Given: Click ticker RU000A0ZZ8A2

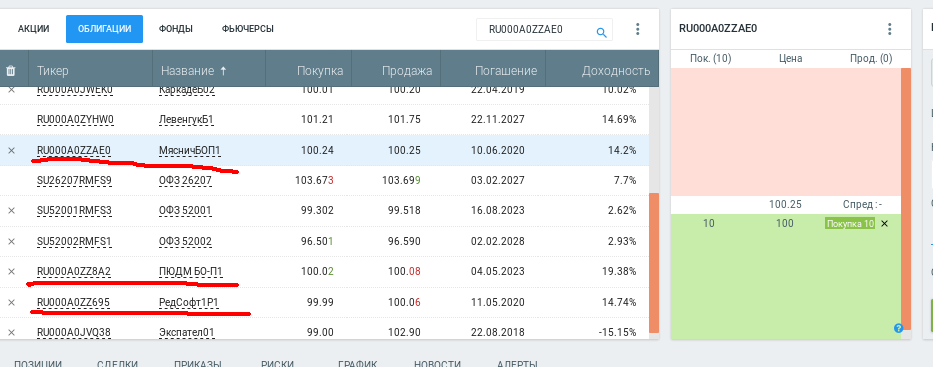Looking at the screenshot, I should coord(73,272).
